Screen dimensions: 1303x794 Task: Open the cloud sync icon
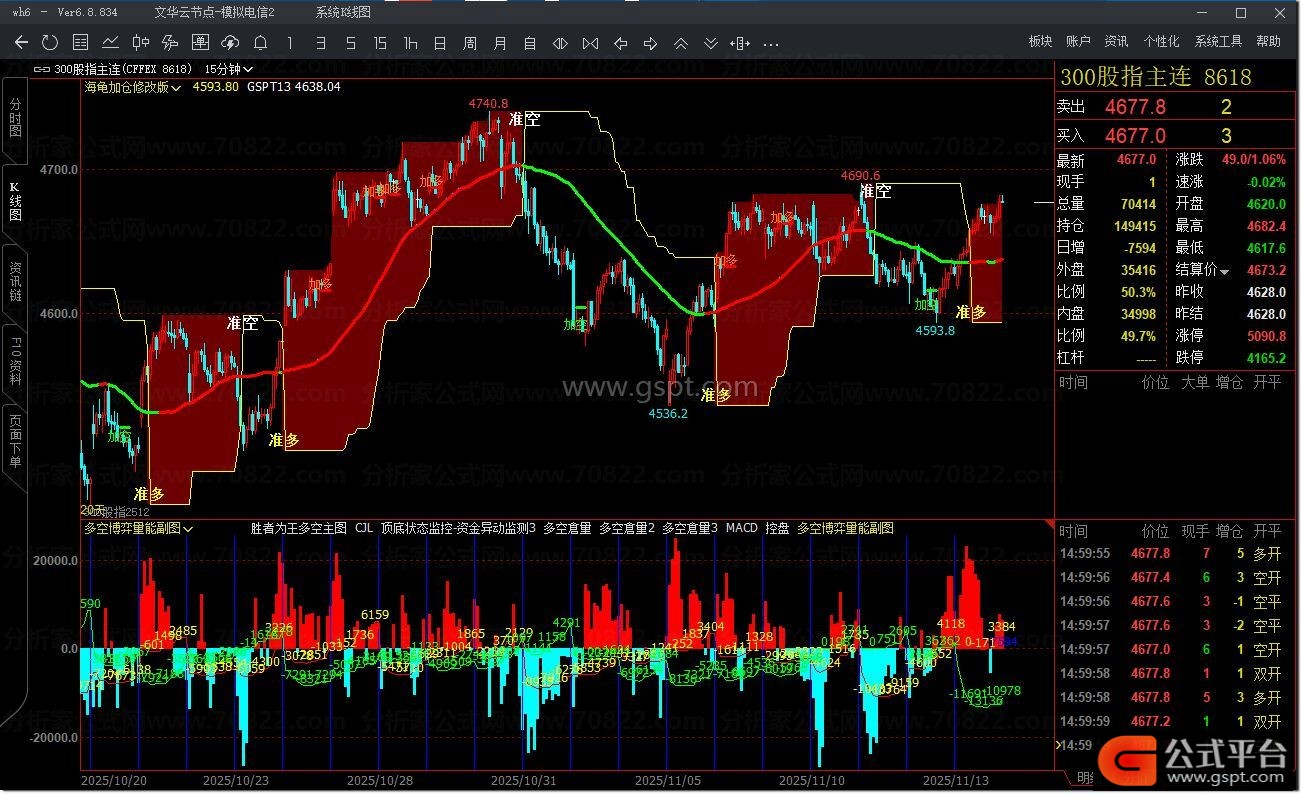[x=230, y=43]
